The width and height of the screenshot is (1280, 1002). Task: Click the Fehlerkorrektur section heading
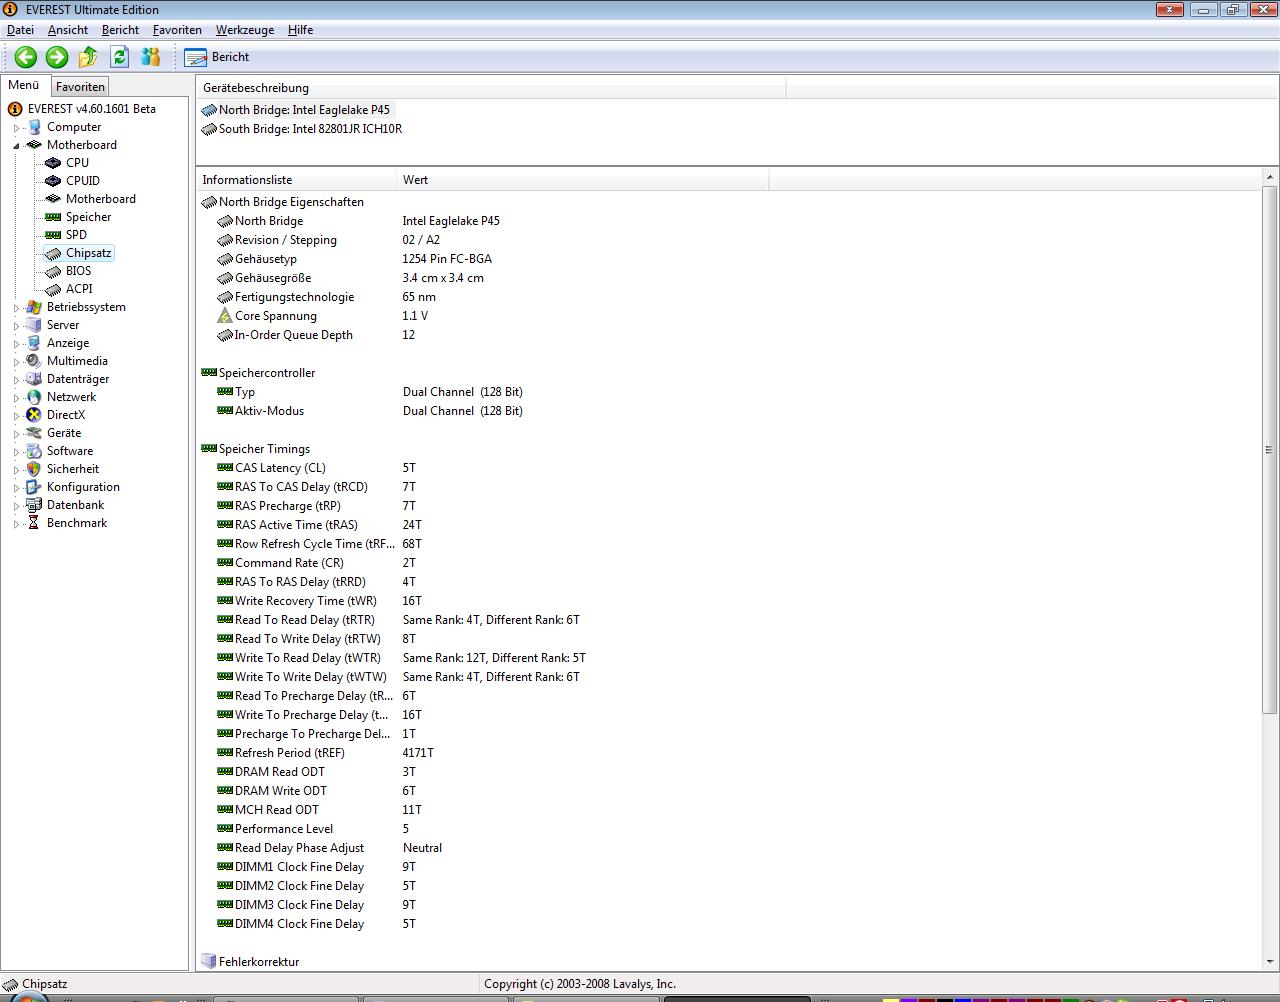pyautogui.click(x=258, y=962)
